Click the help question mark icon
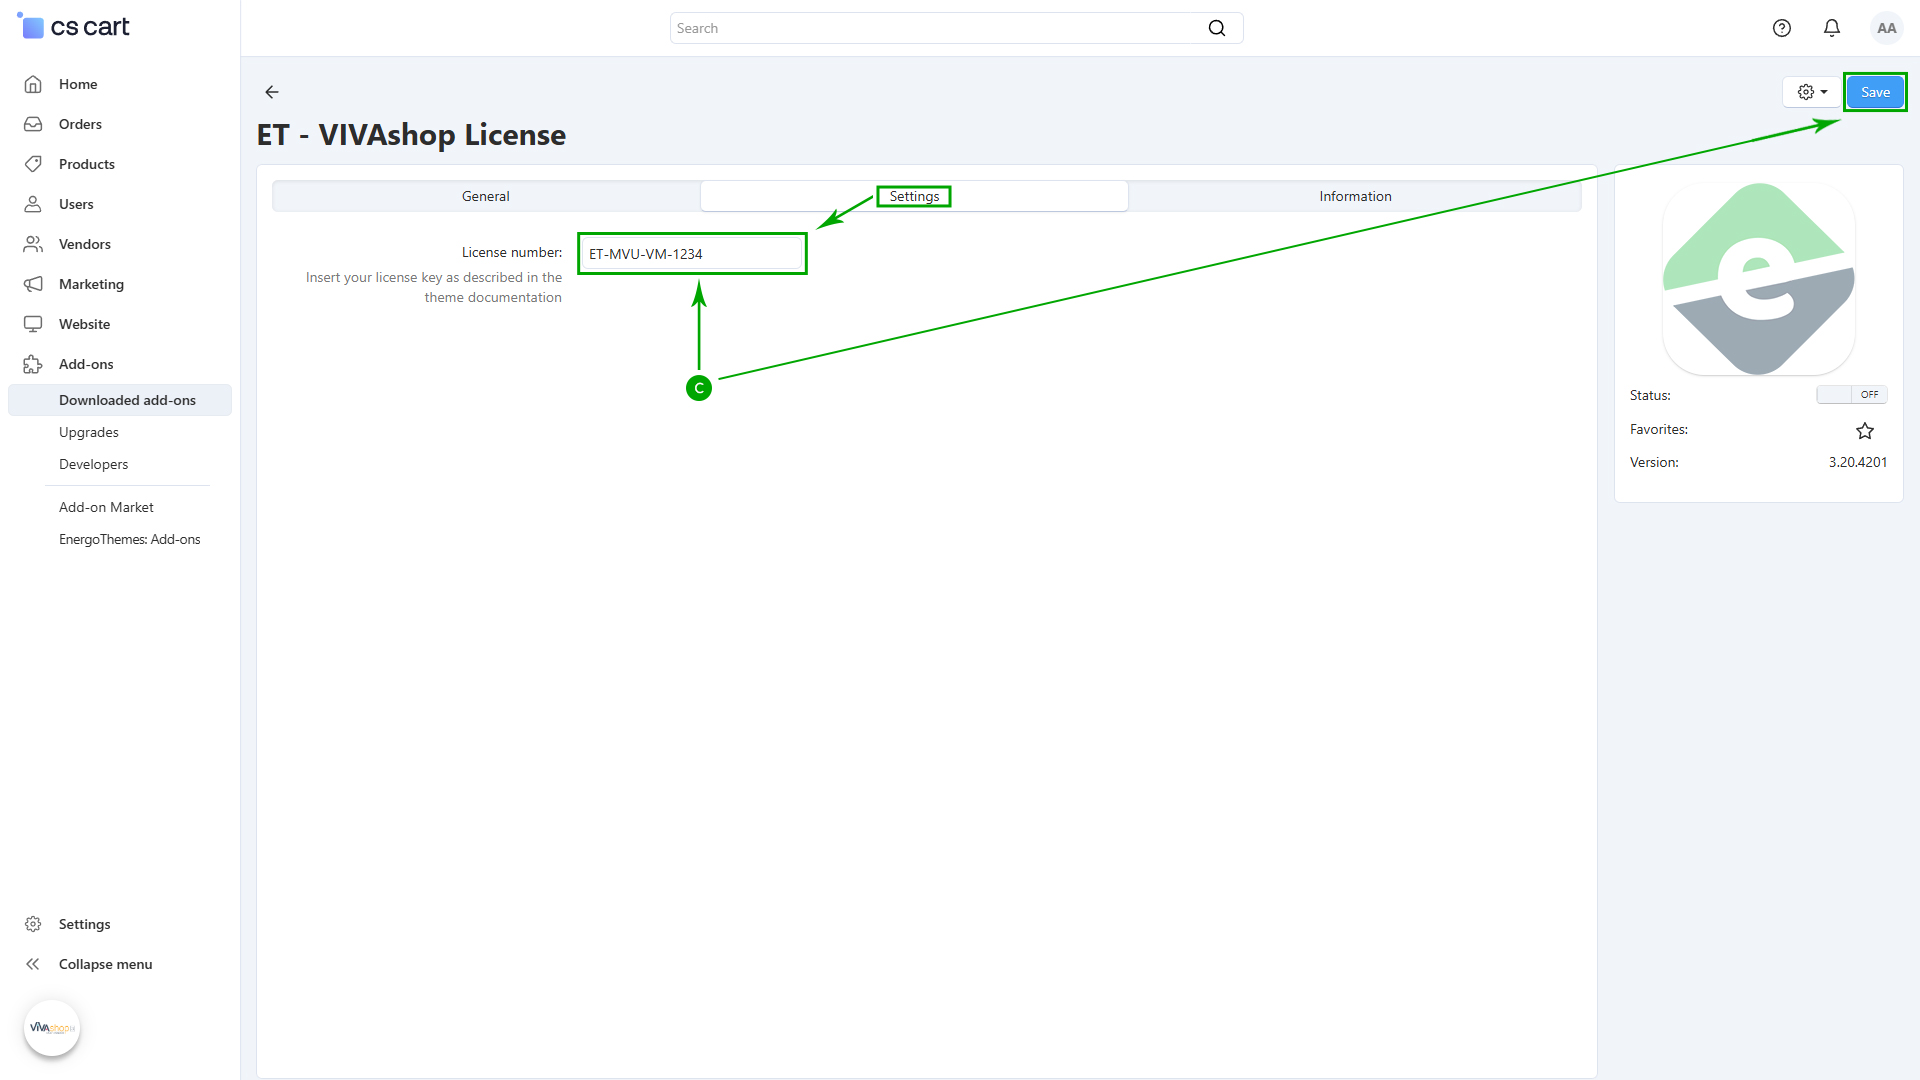The height and width of the screenshot is (1080, 1920). [1781, 28]
